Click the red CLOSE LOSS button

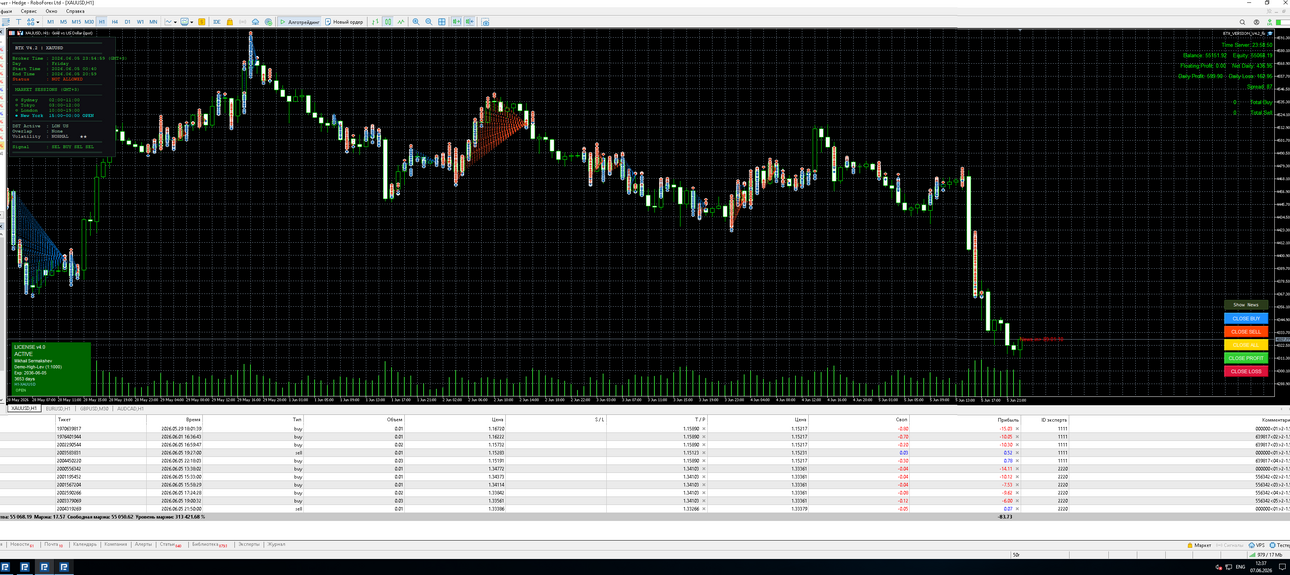click(1246, 371)
